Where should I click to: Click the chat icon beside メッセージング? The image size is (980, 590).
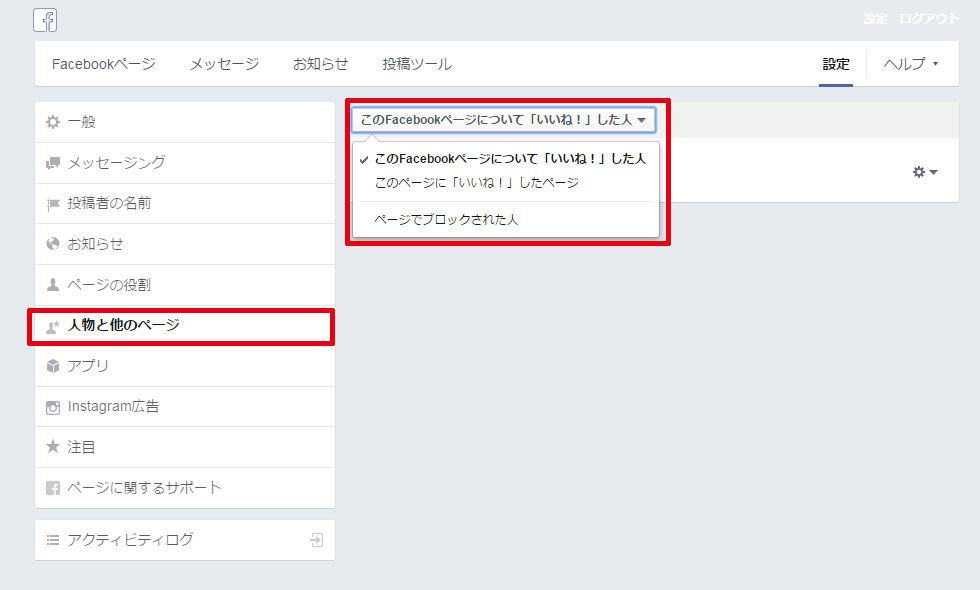[x=53, y=163]
